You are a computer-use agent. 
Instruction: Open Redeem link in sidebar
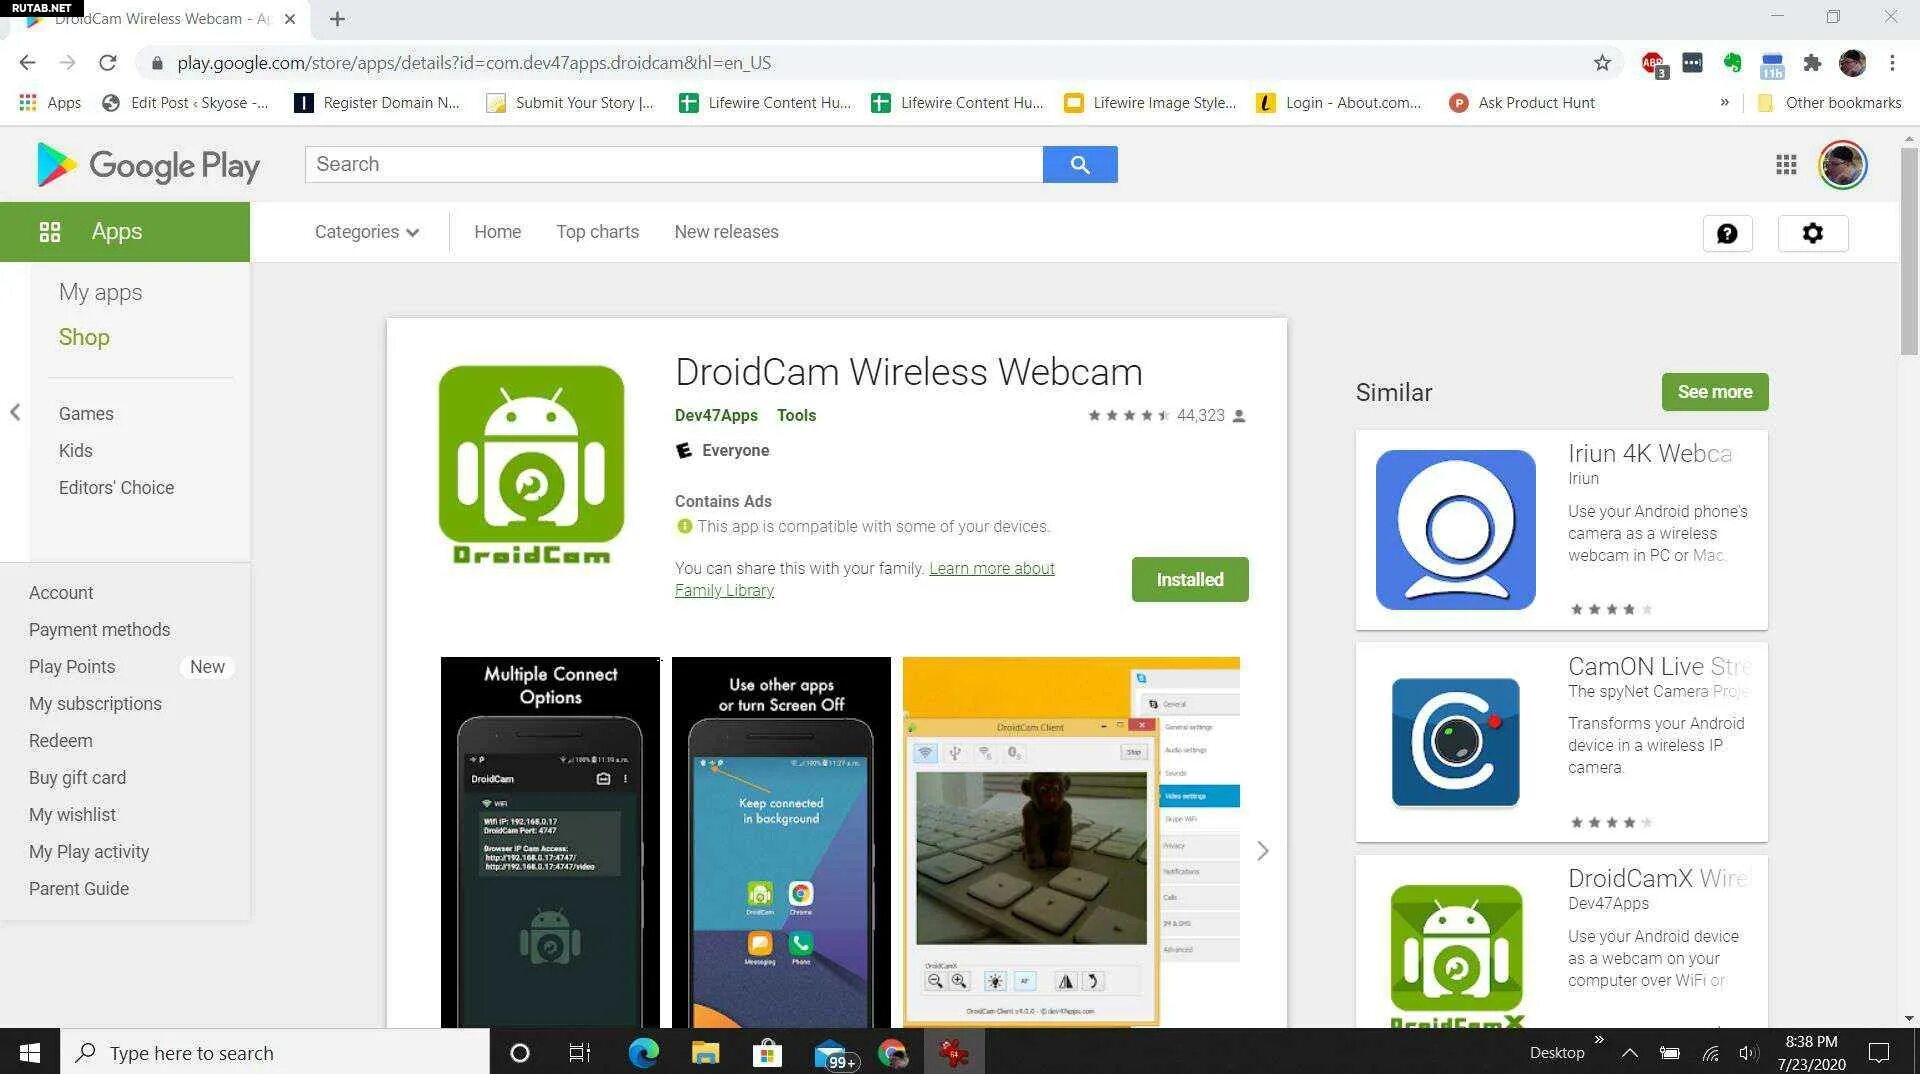click(60, 740)
